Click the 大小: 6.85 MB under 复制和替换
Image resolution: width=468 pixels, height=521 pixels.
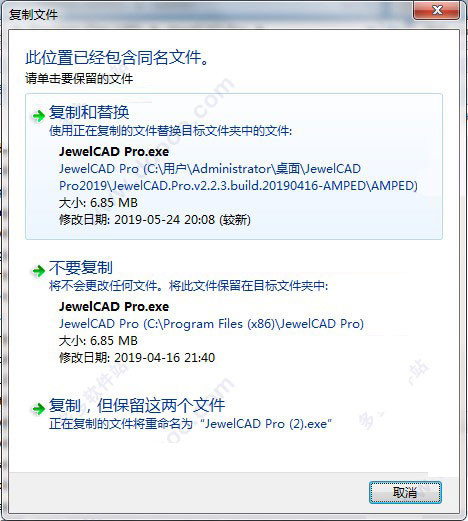click(98, 203)
